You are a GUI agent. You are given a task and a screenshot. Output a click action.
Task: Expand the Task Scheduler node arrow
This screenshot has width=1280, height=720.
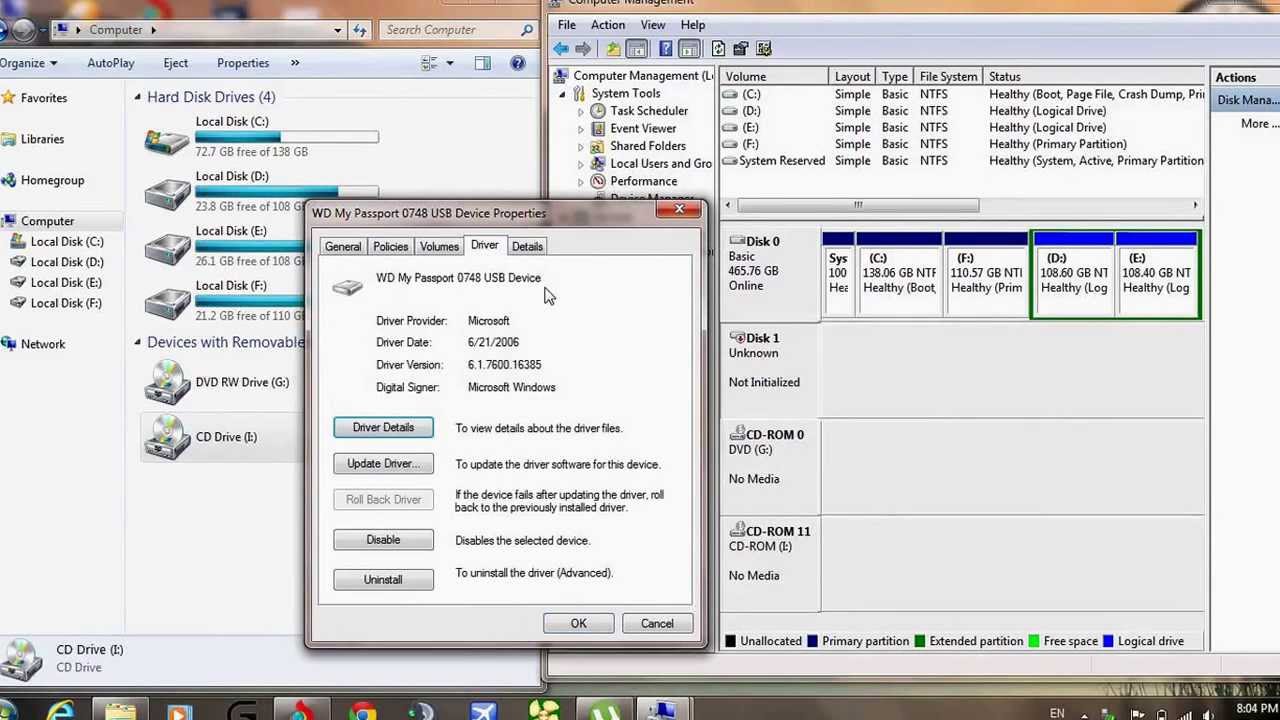(x=580, y=112)
